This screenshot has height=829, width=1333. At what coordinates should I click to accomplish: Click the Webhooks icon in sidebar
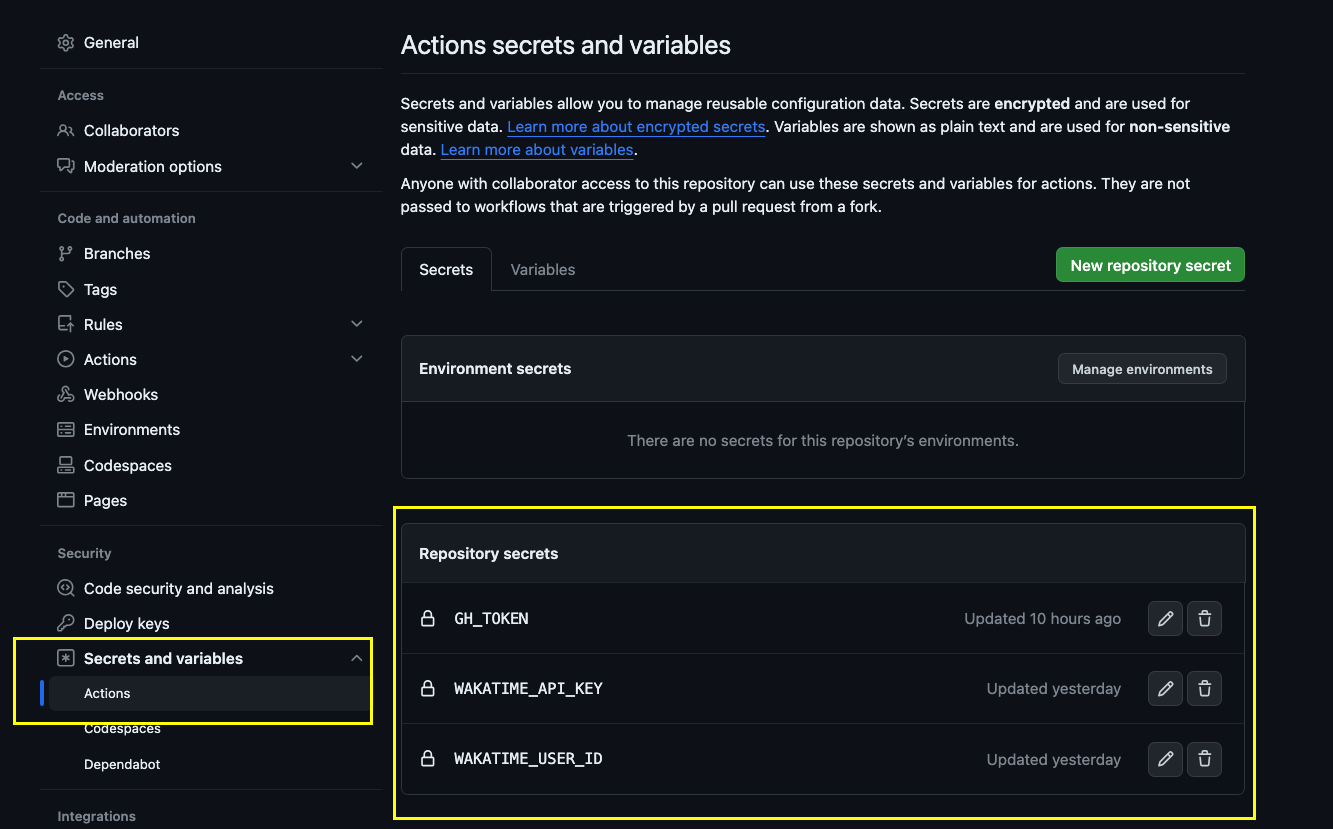point(65,394)
